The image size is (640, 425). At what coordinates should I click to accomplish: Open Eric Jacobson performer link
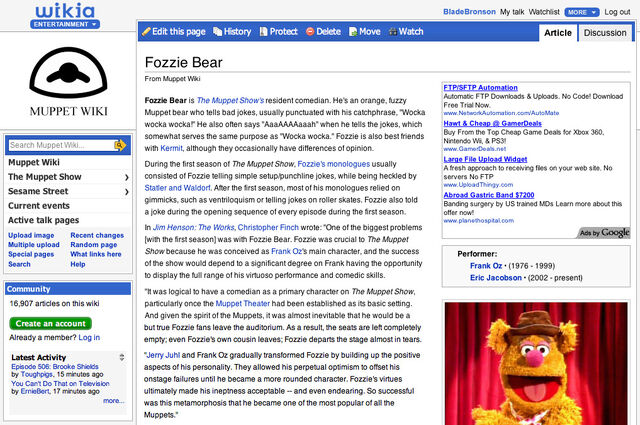(496, 278)
